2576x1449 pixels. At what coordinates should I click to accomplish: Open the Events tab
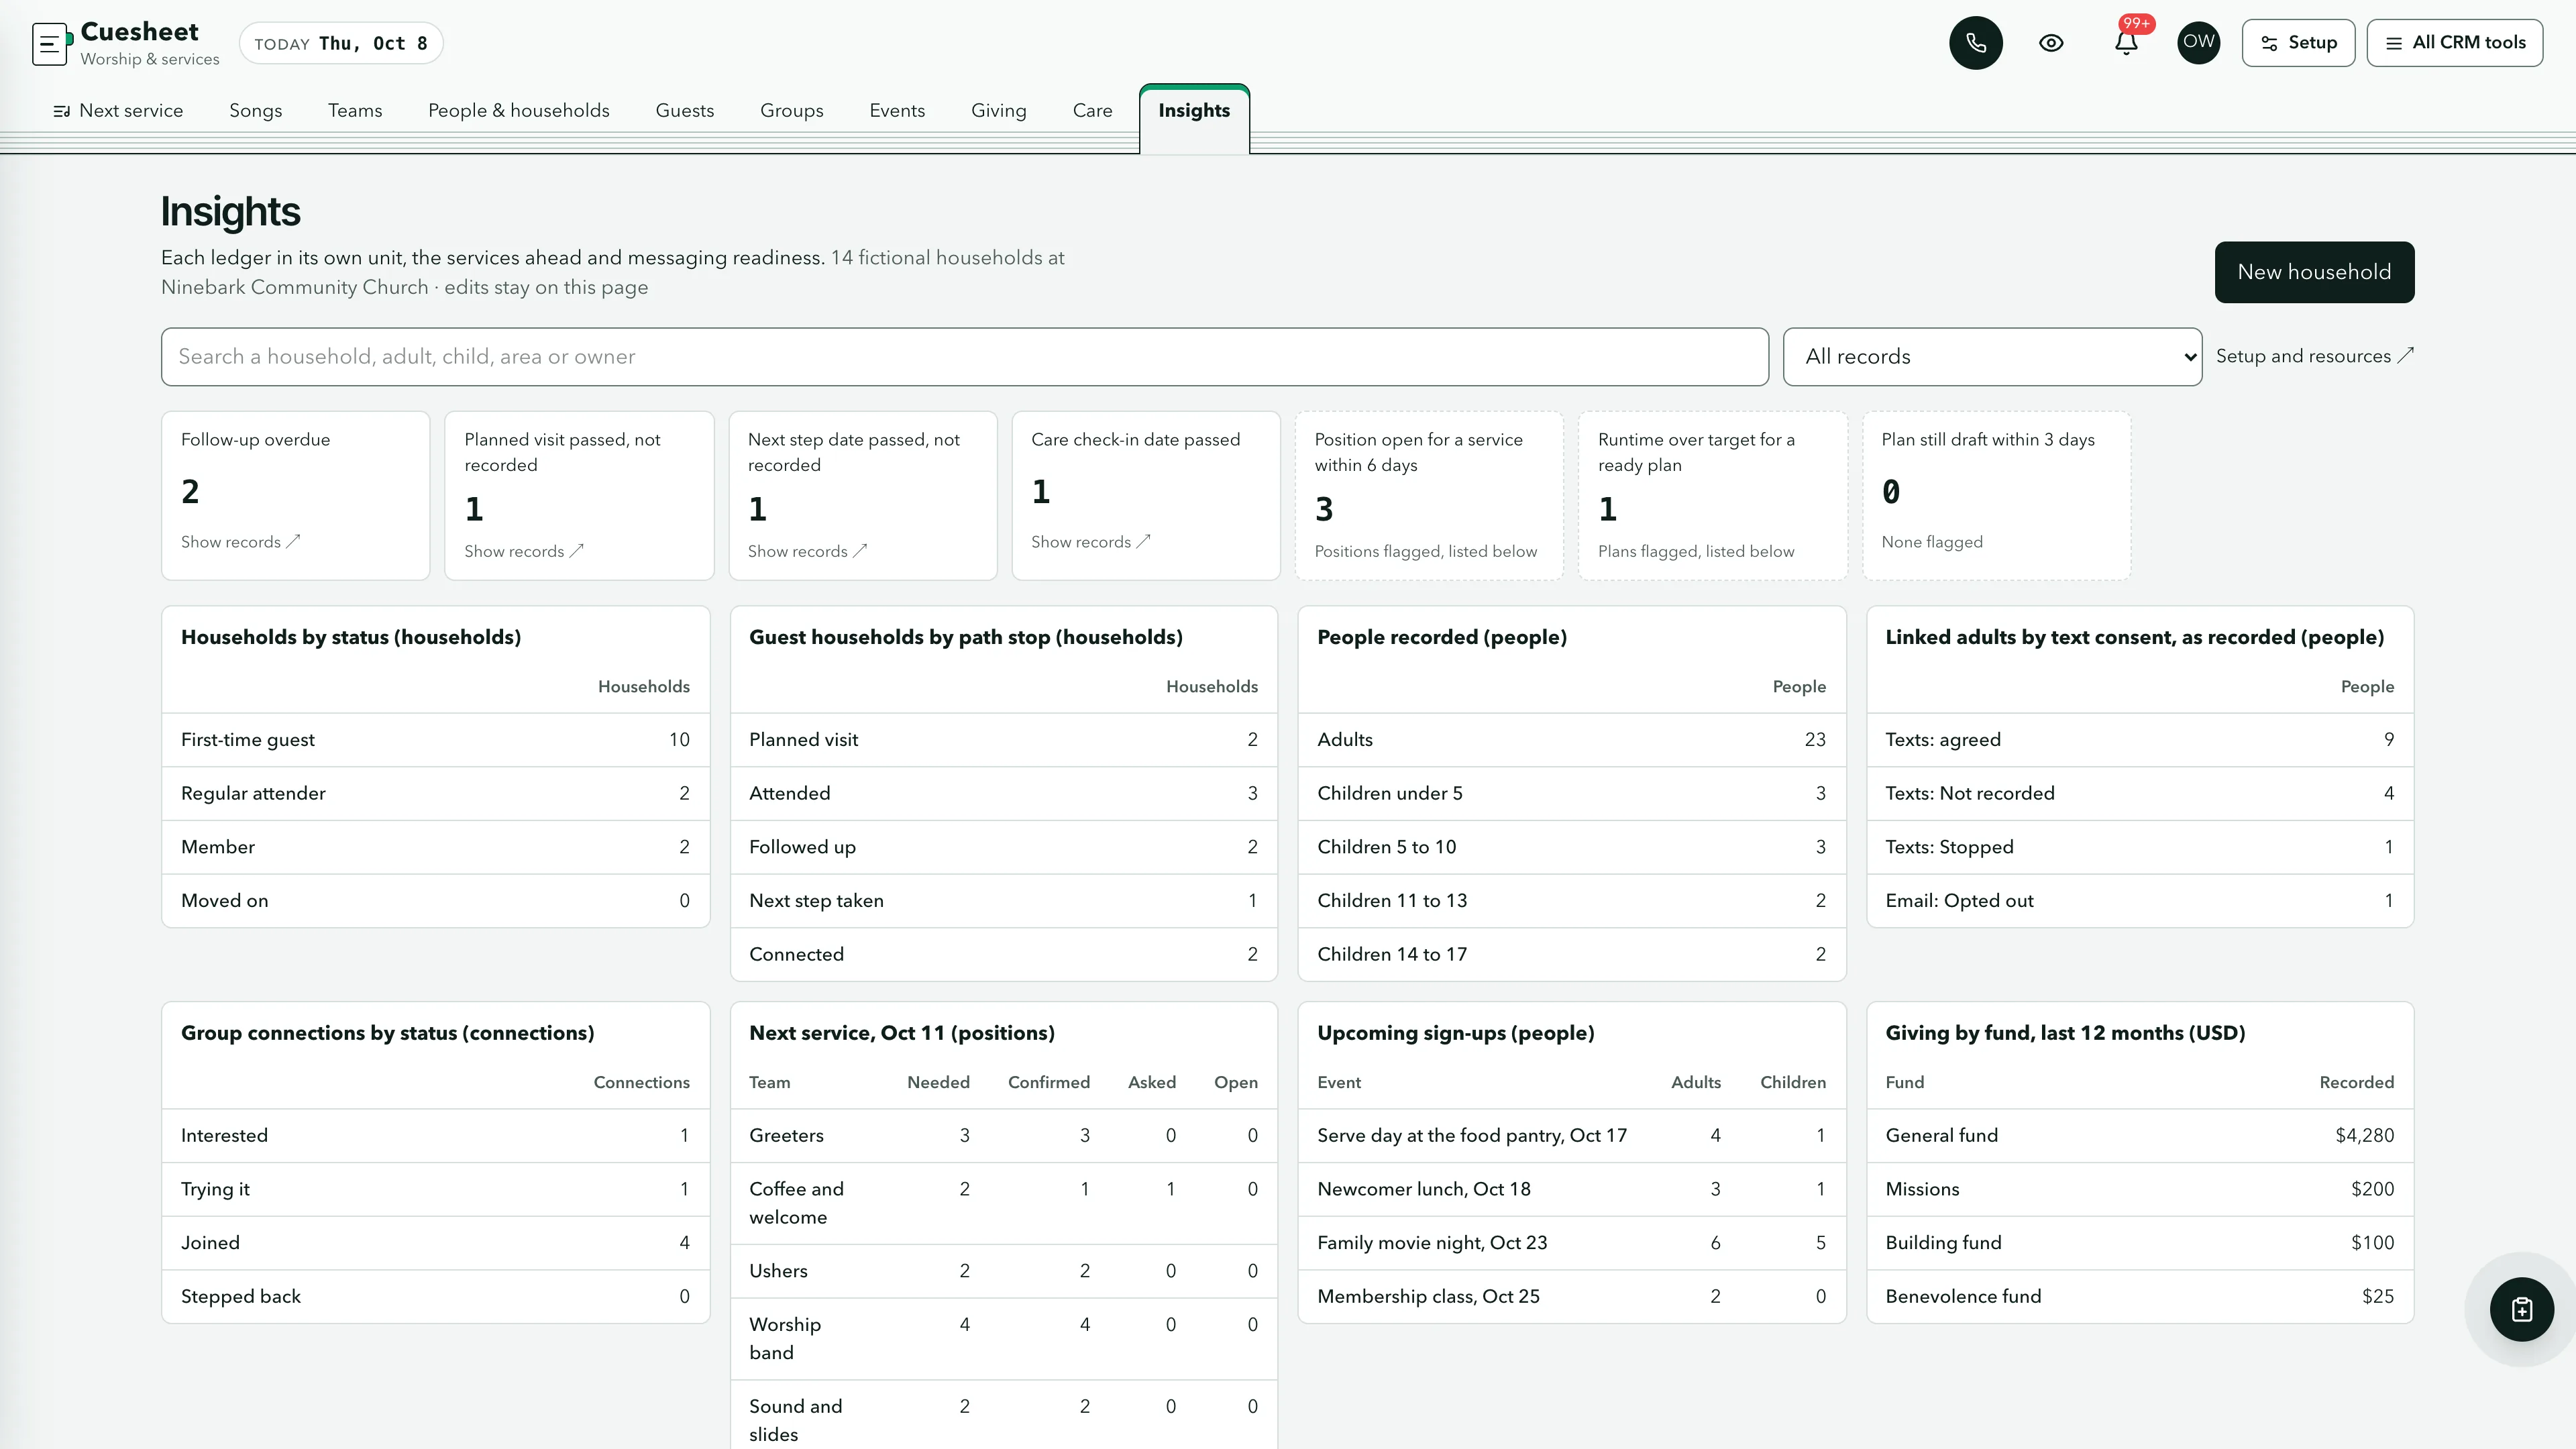tap(897, 111)
